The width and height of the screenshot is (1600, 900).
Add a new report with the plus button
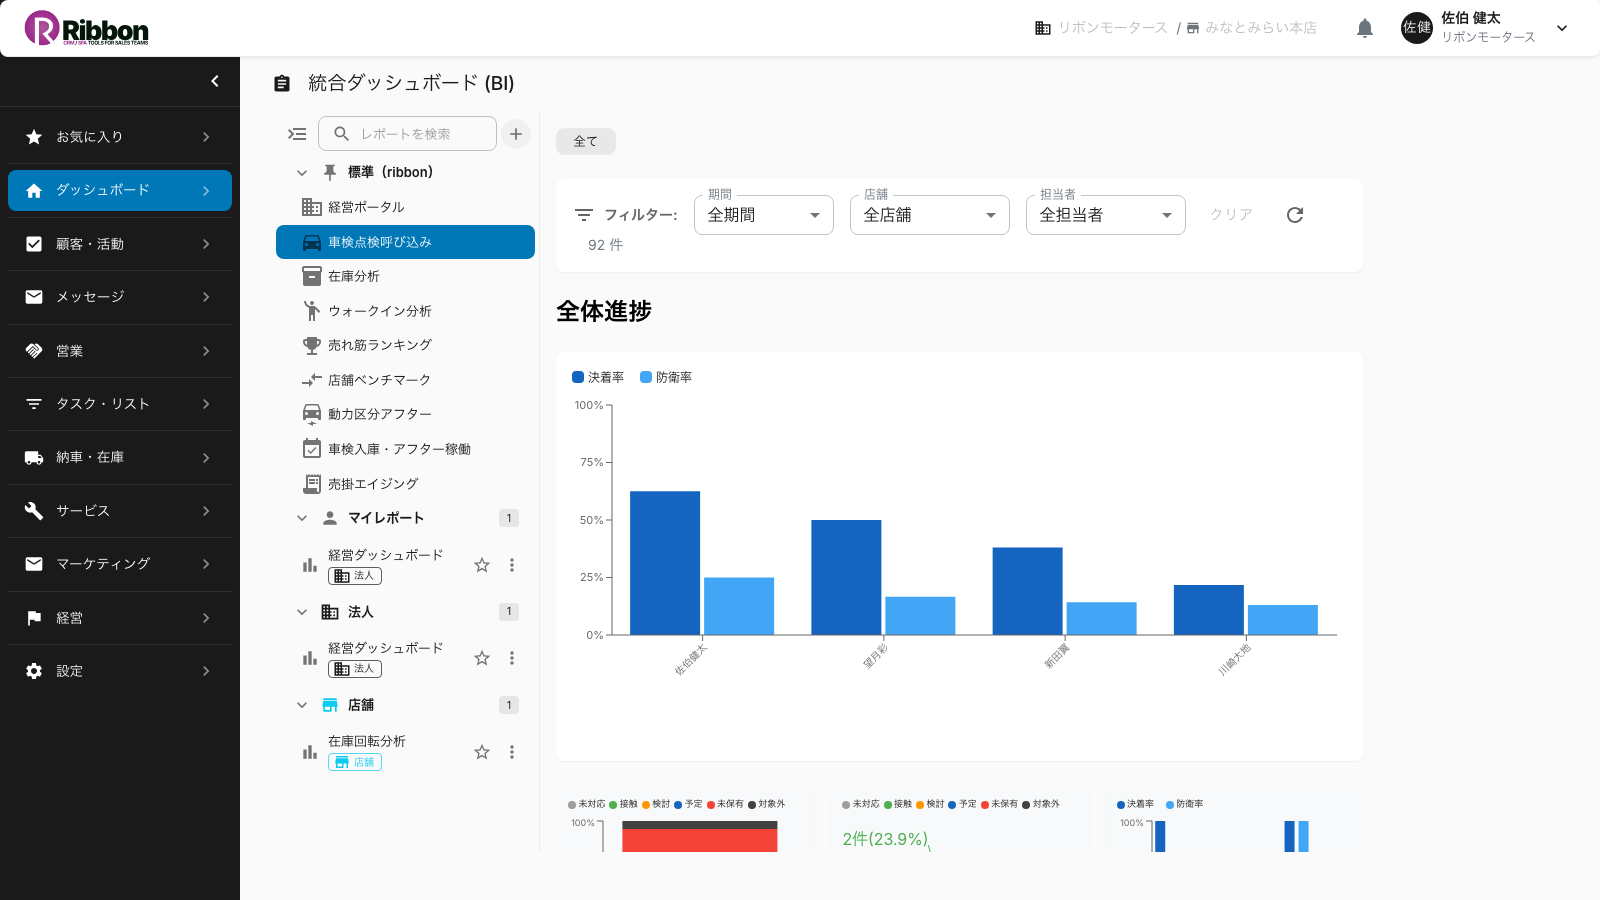pyautogui.click(x=516, y=134)
